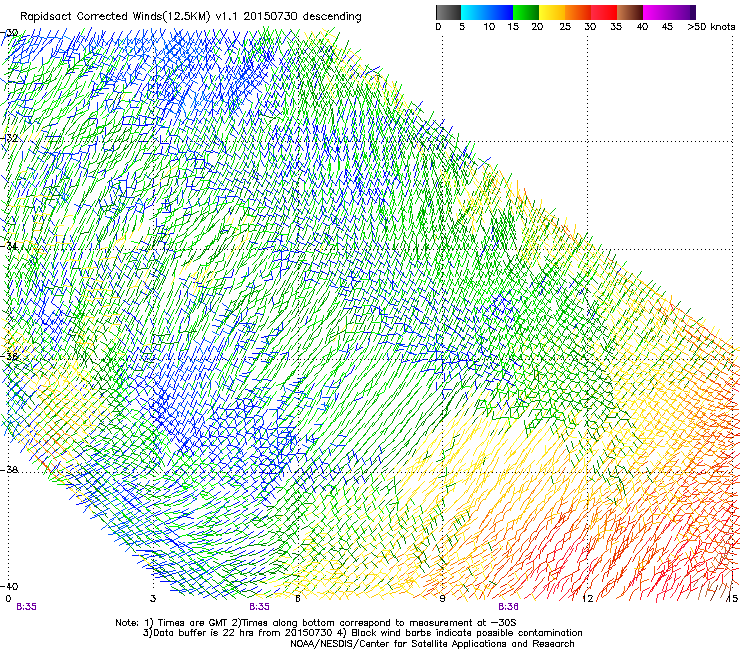Click the '8:38' pass time label
This screenshot has height=650, width=740.
tap(508, 607)
